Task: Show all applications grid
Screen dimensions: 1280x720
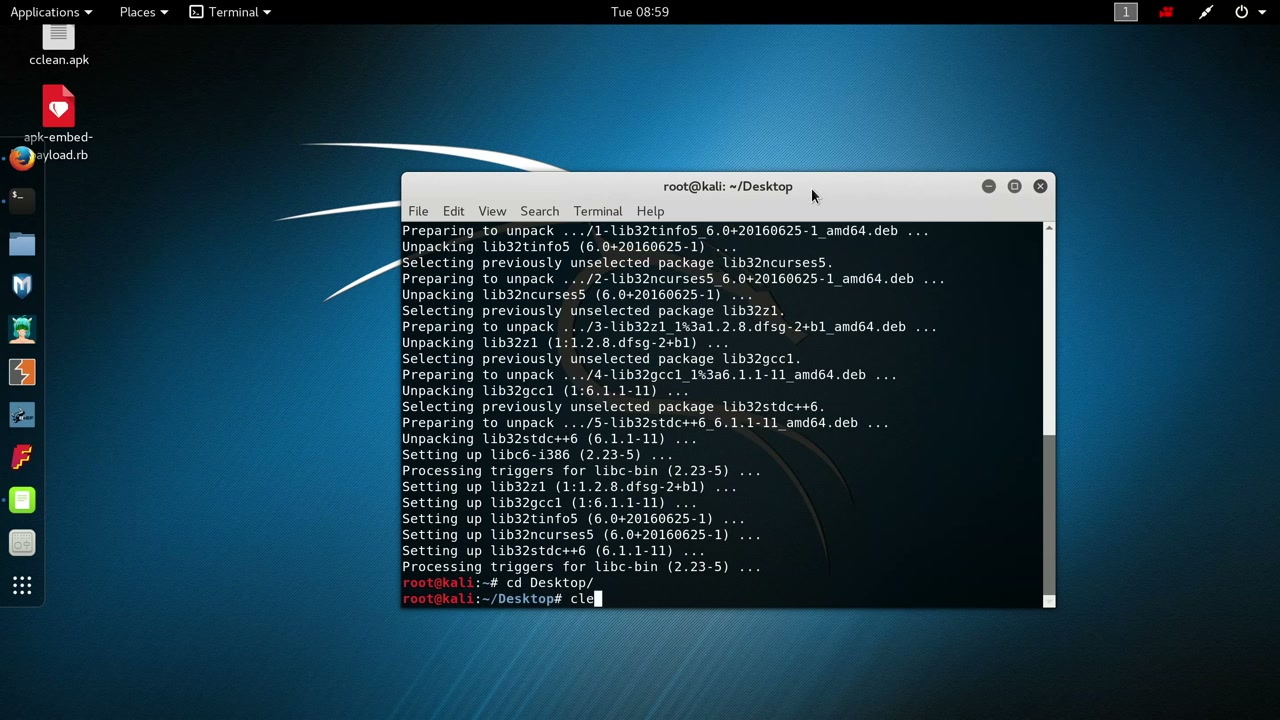Action: tap(22, 586)
